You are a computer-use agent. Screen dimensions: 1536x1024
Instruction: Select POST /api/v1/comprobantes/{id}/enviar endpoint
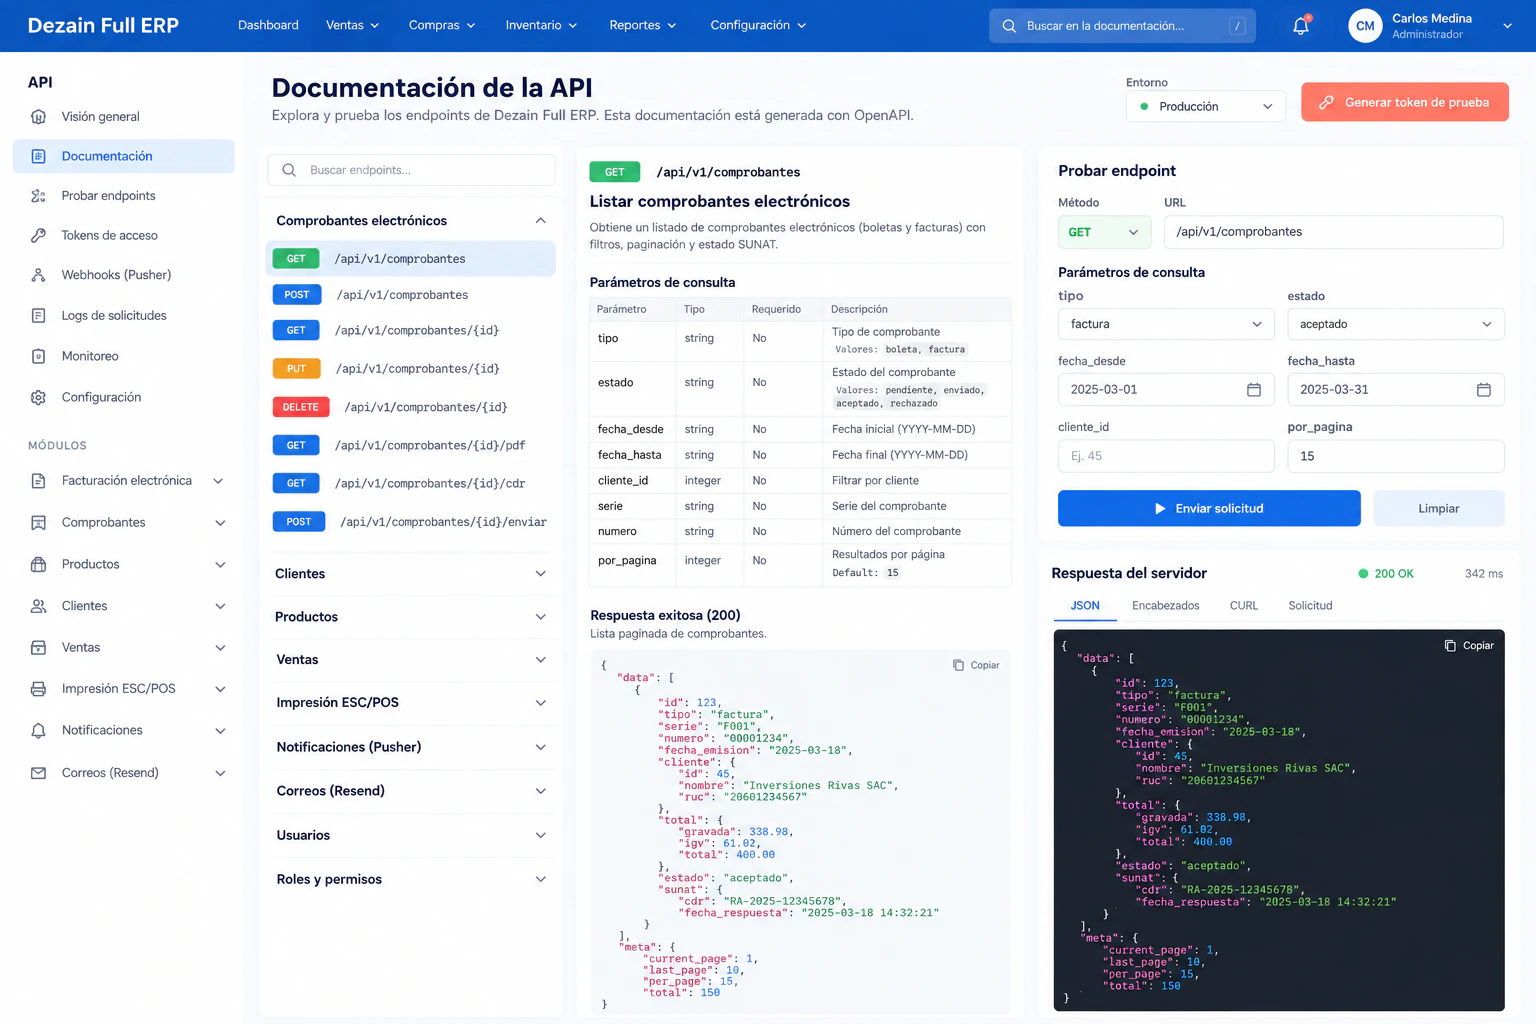tap(411, 522)
